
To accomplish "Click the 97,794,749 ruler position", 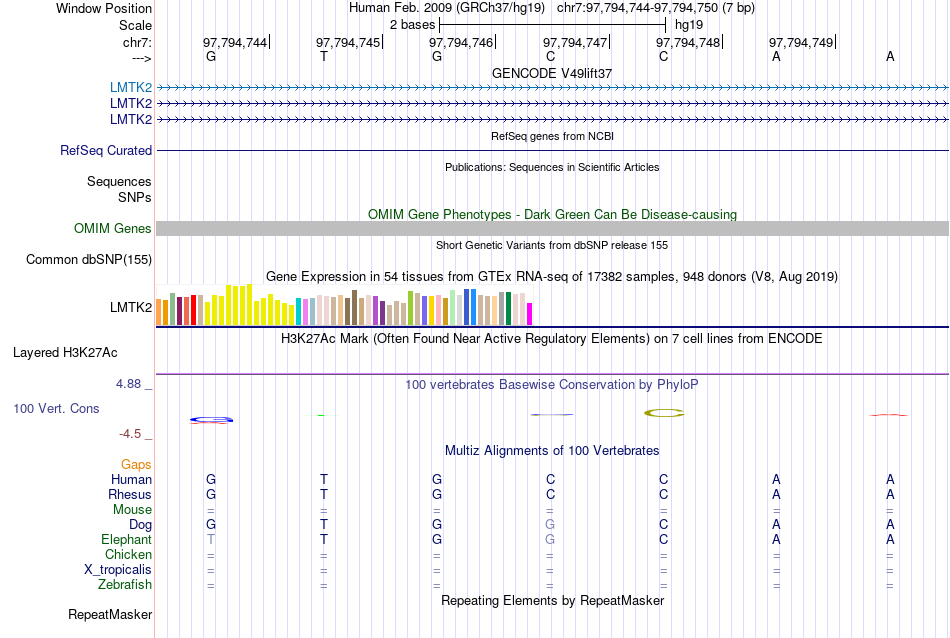I will [x=801, y=42].
